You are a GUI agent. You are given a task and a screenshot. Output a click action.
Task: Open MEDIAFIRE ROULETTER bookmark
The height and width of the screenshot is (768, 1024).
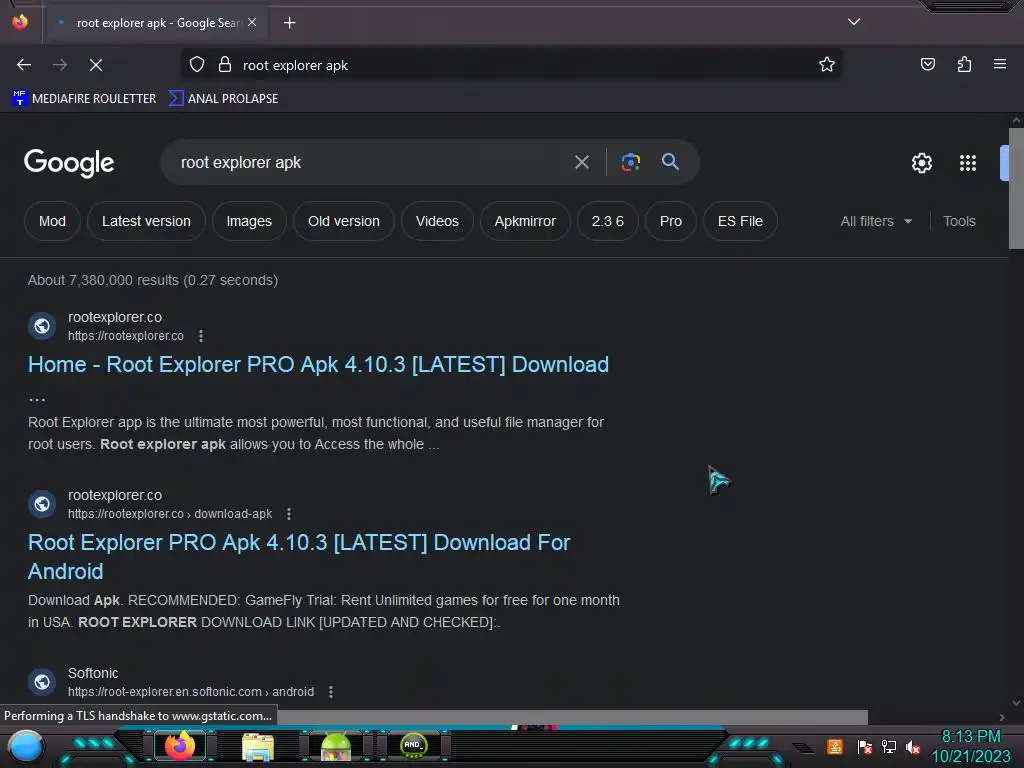pos(84,99)
